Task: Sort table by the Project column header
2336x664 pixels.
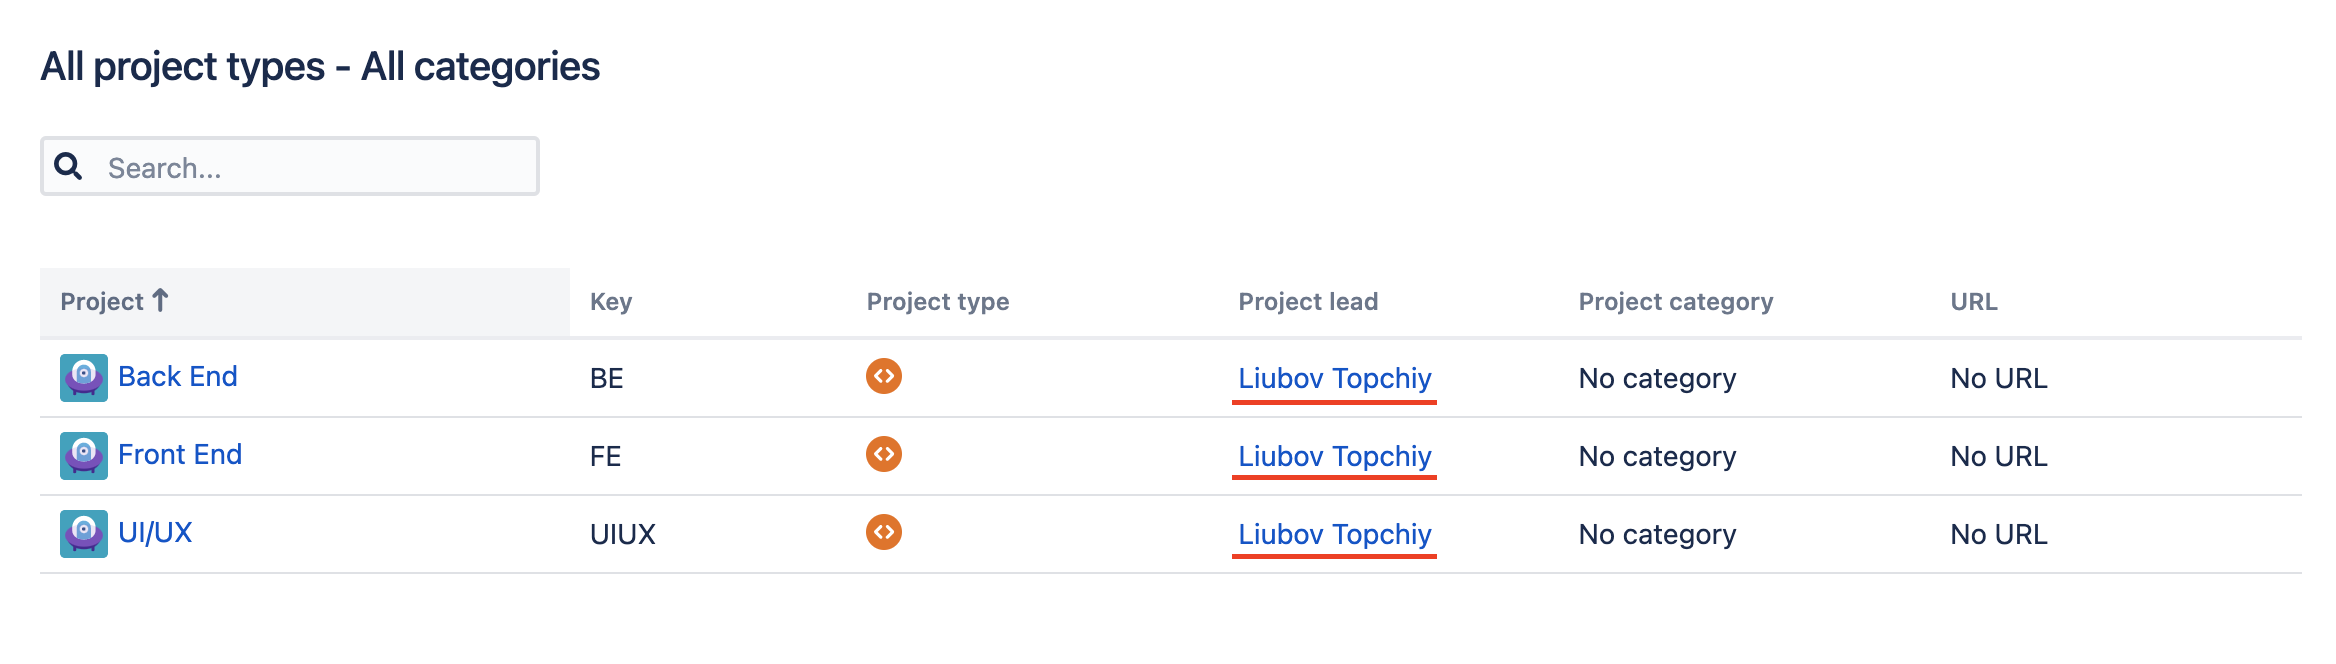Action: [x=102, y=302]
